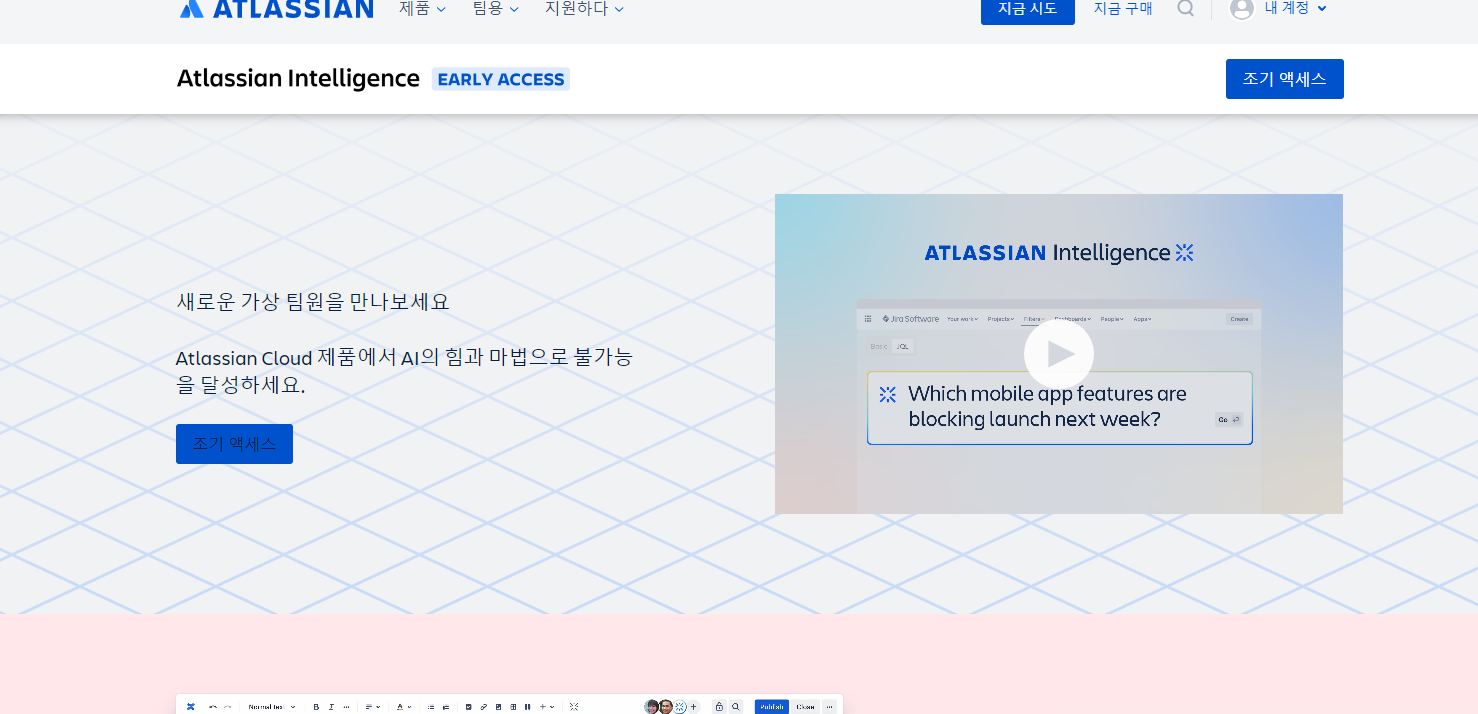Insert an action item checkbox
This screenshot has height=714, width=1478.
468,707
